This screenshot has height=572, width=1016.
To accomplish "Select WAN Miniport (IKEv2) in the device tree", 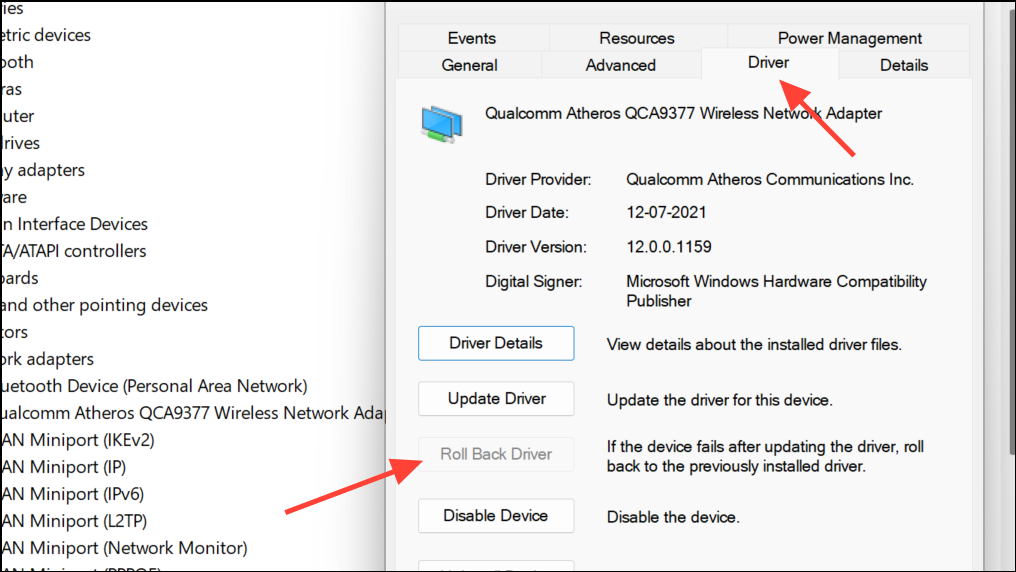I will click(78, 440).
